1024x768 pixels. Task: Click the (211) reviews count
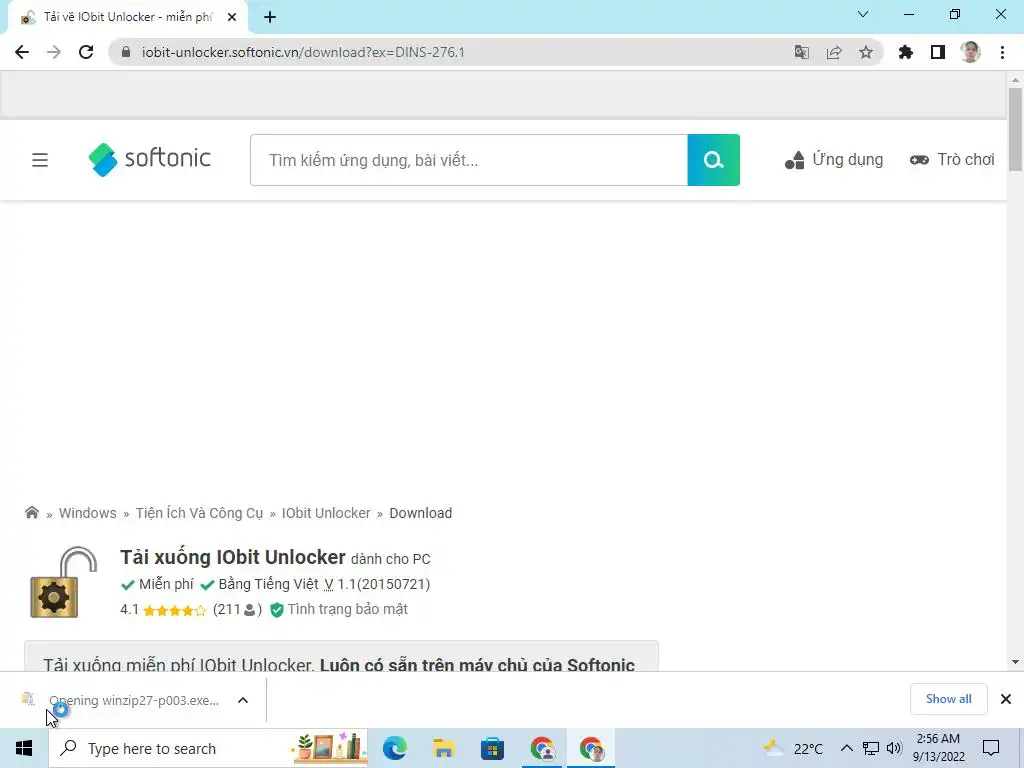pyautogui.click(x=237, y=610)
